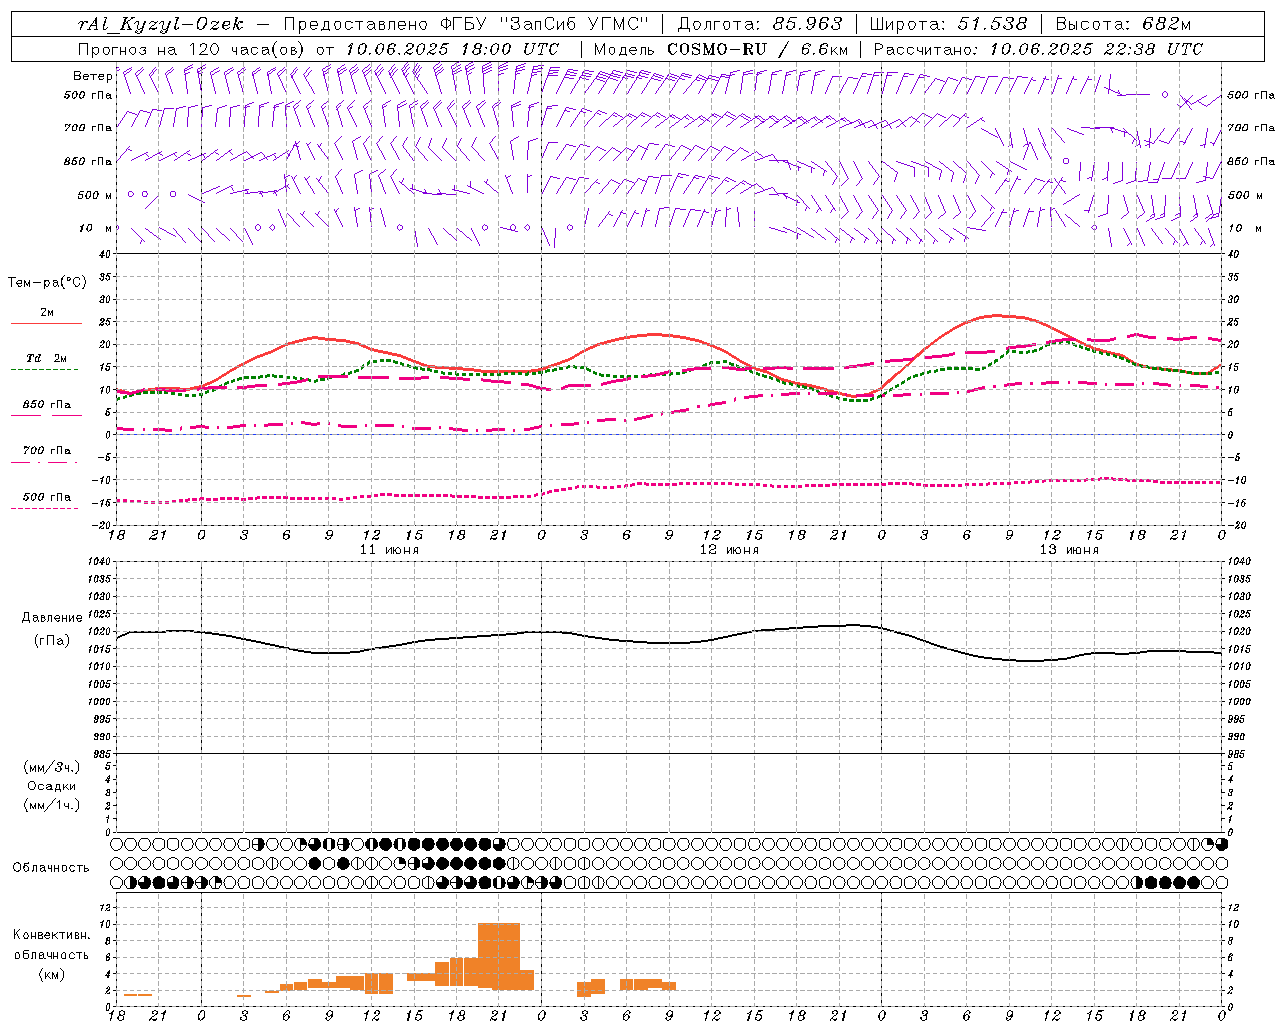Click the 850 гПа temperature legend label
This screenshot has width=1280, height=1024.
point(46,405)
